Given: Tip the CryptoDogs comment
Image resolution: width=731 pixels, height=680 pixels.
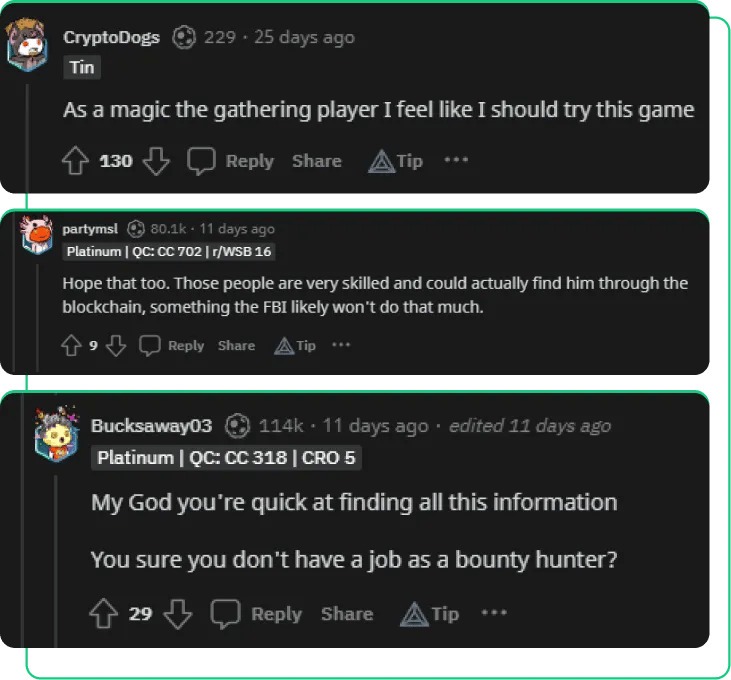Looking at the screenshot, I should [396, 161].
